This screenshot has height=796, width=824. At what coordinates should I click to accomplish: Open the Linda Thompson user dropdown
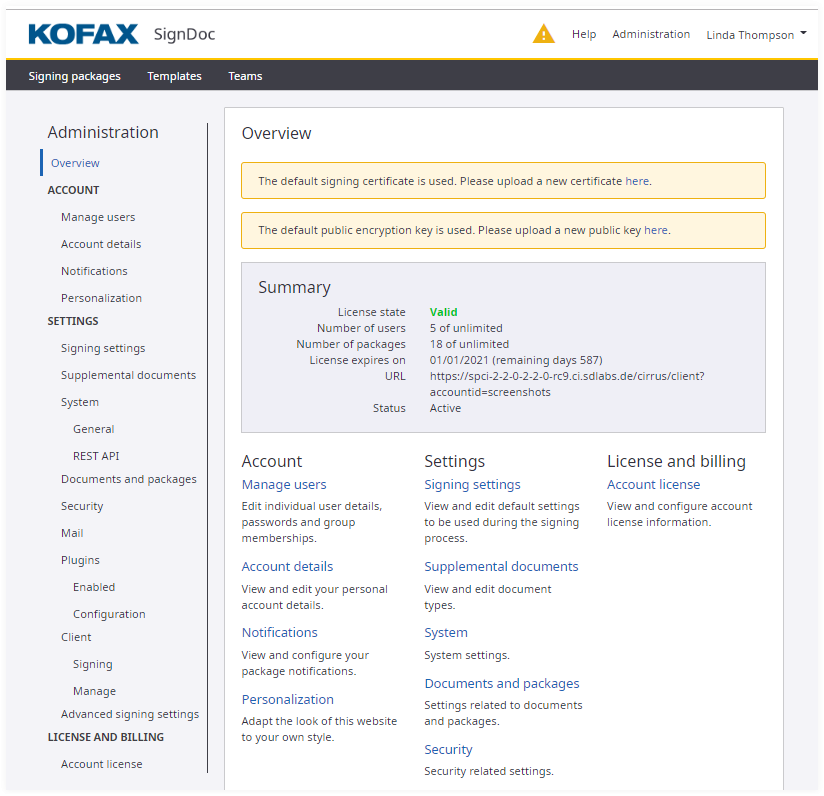756,35
